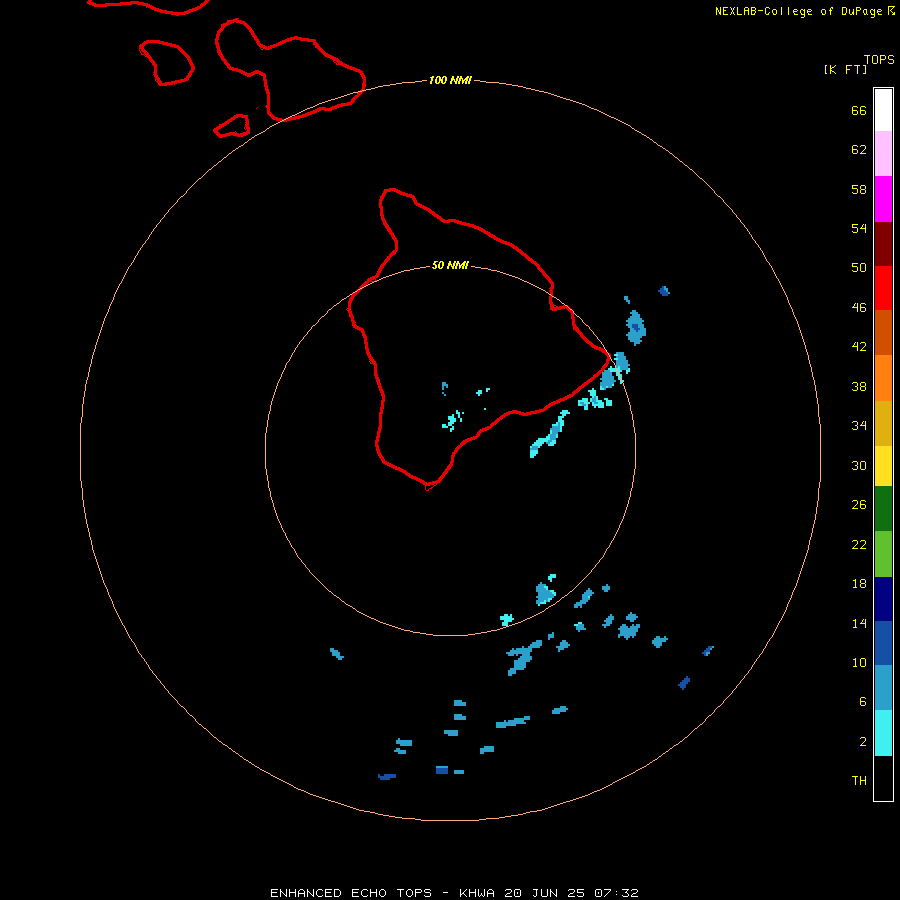Pick the navy blue legend swatch

(883, 599)
